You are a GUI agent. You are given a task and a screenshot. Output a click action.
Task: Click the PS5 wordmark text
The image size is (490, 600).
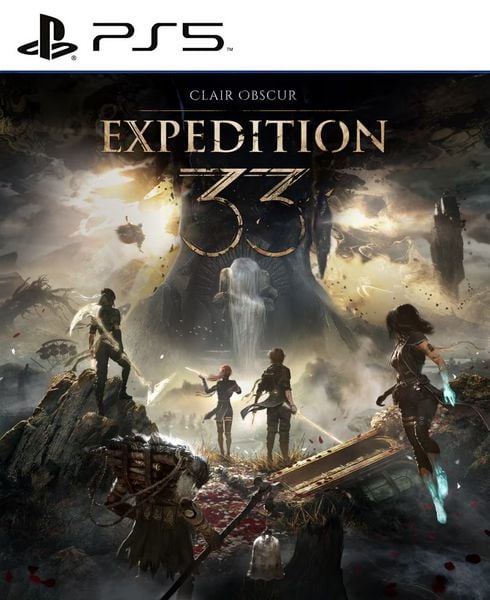coord(159,37)
